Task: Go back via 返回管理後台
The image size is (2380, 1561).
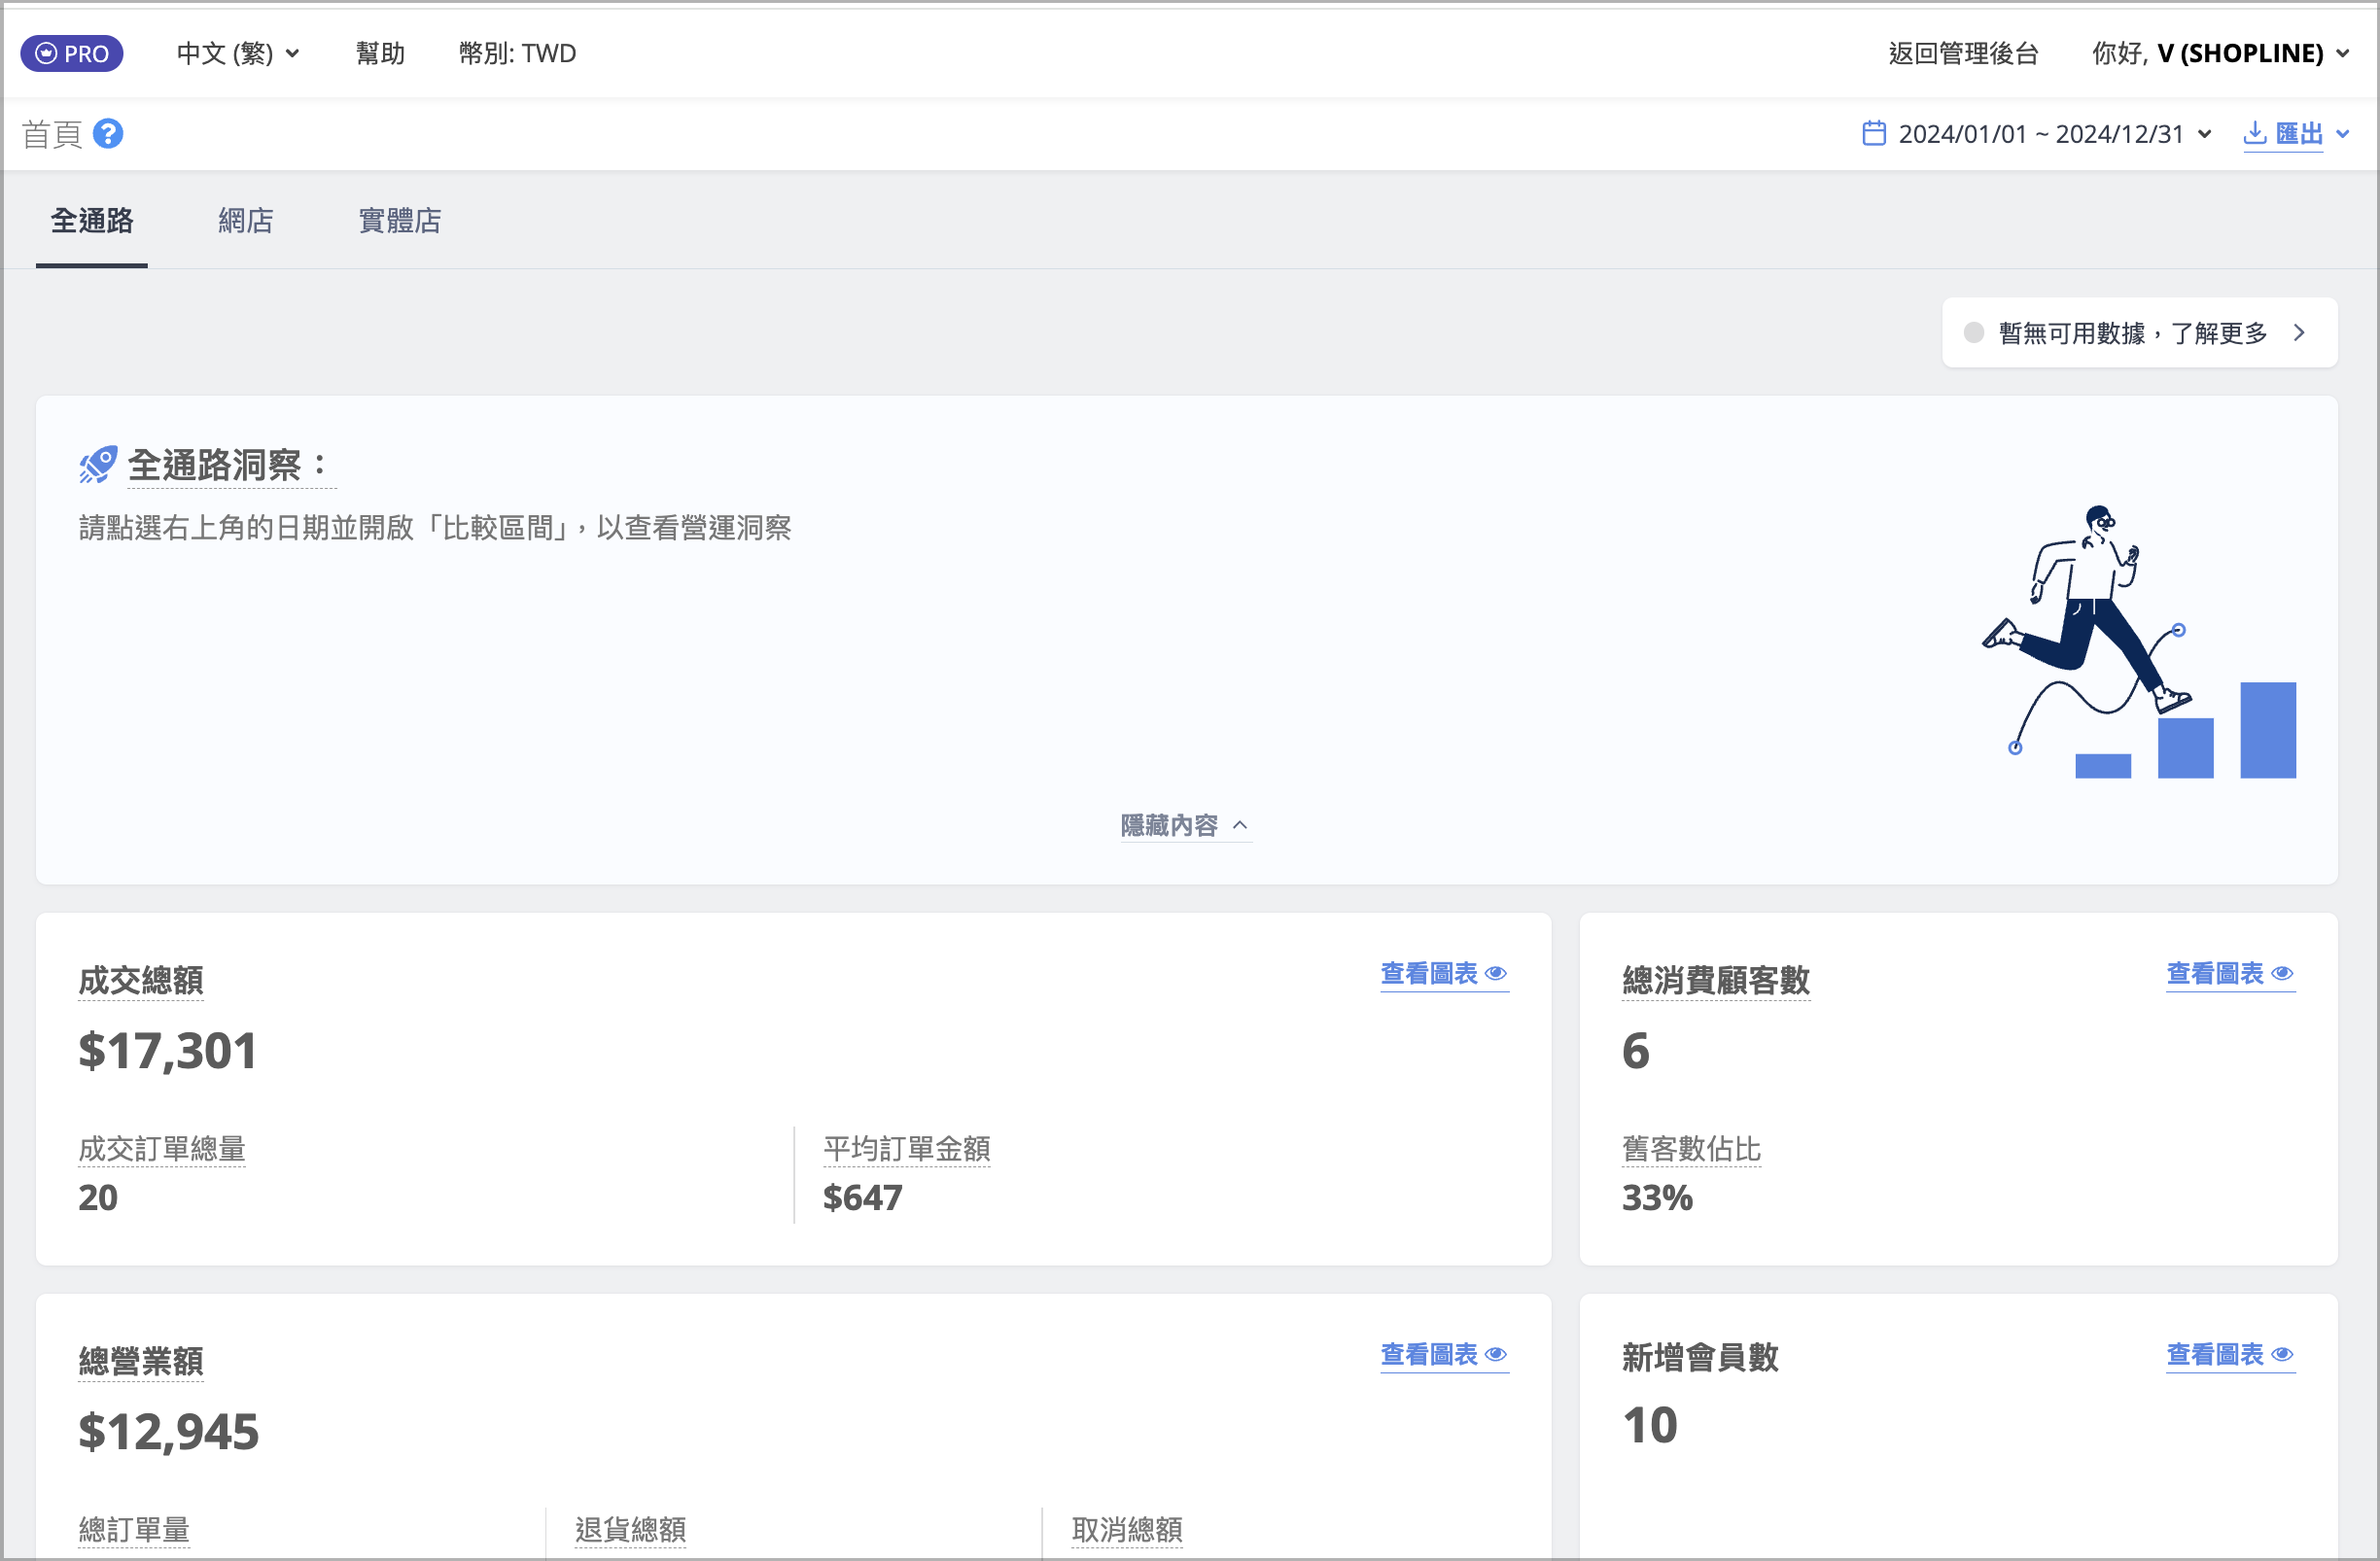Action: point(1964,53)
